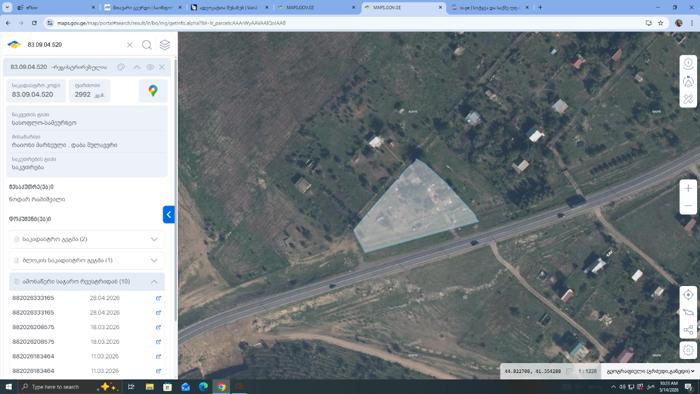
Task: Expand the cadastral data (2) section
Action: coord(87,239)
